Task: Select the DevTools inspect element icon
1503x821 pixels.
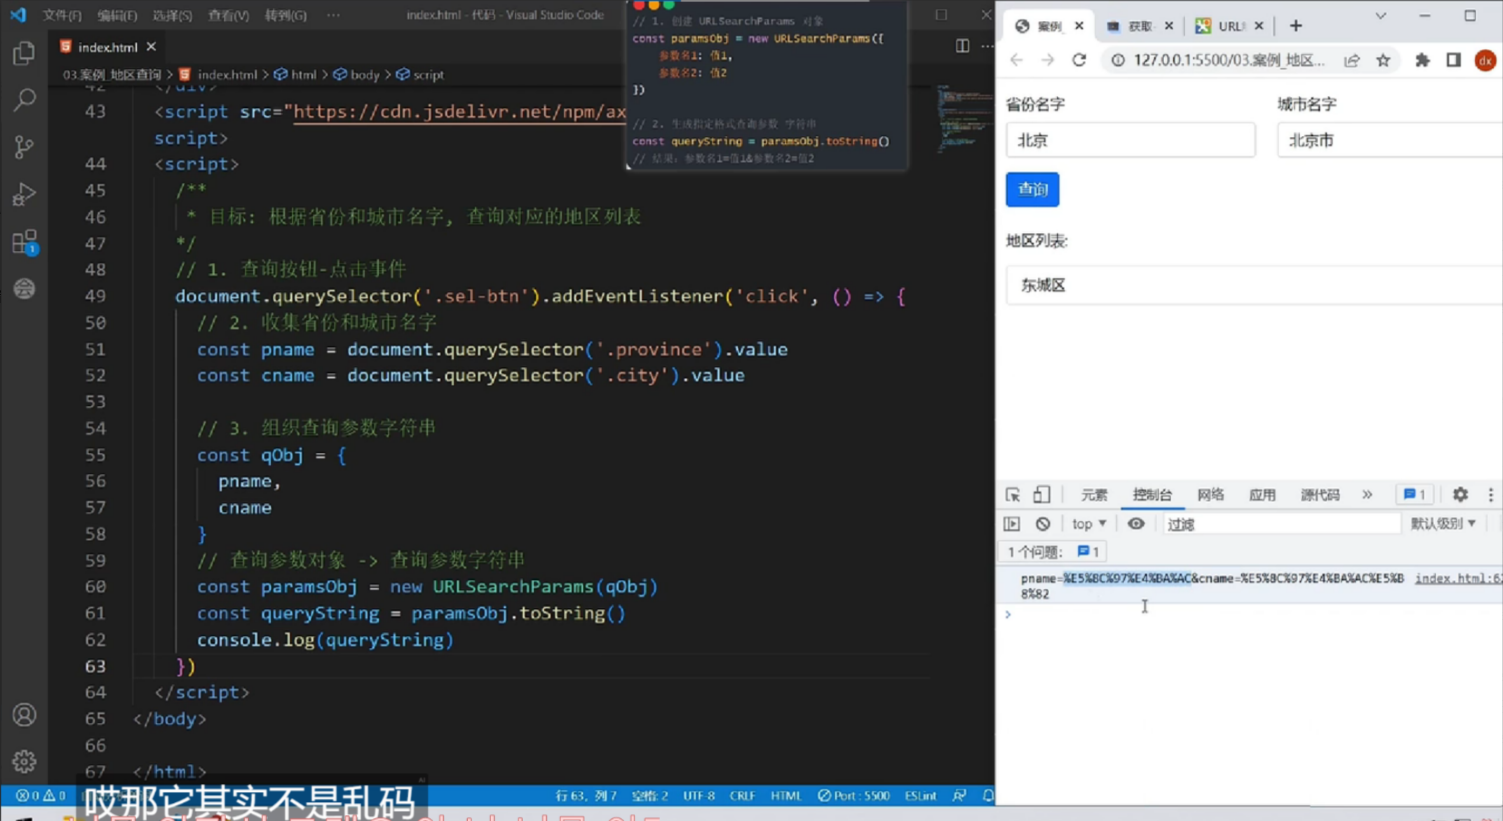Action: 1011,494
